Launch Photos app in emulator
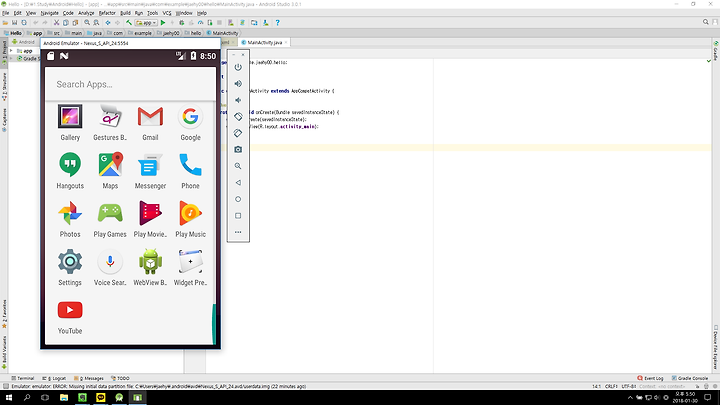The height and width of the screenshot is (405, 720). click(x=70, y=213)
